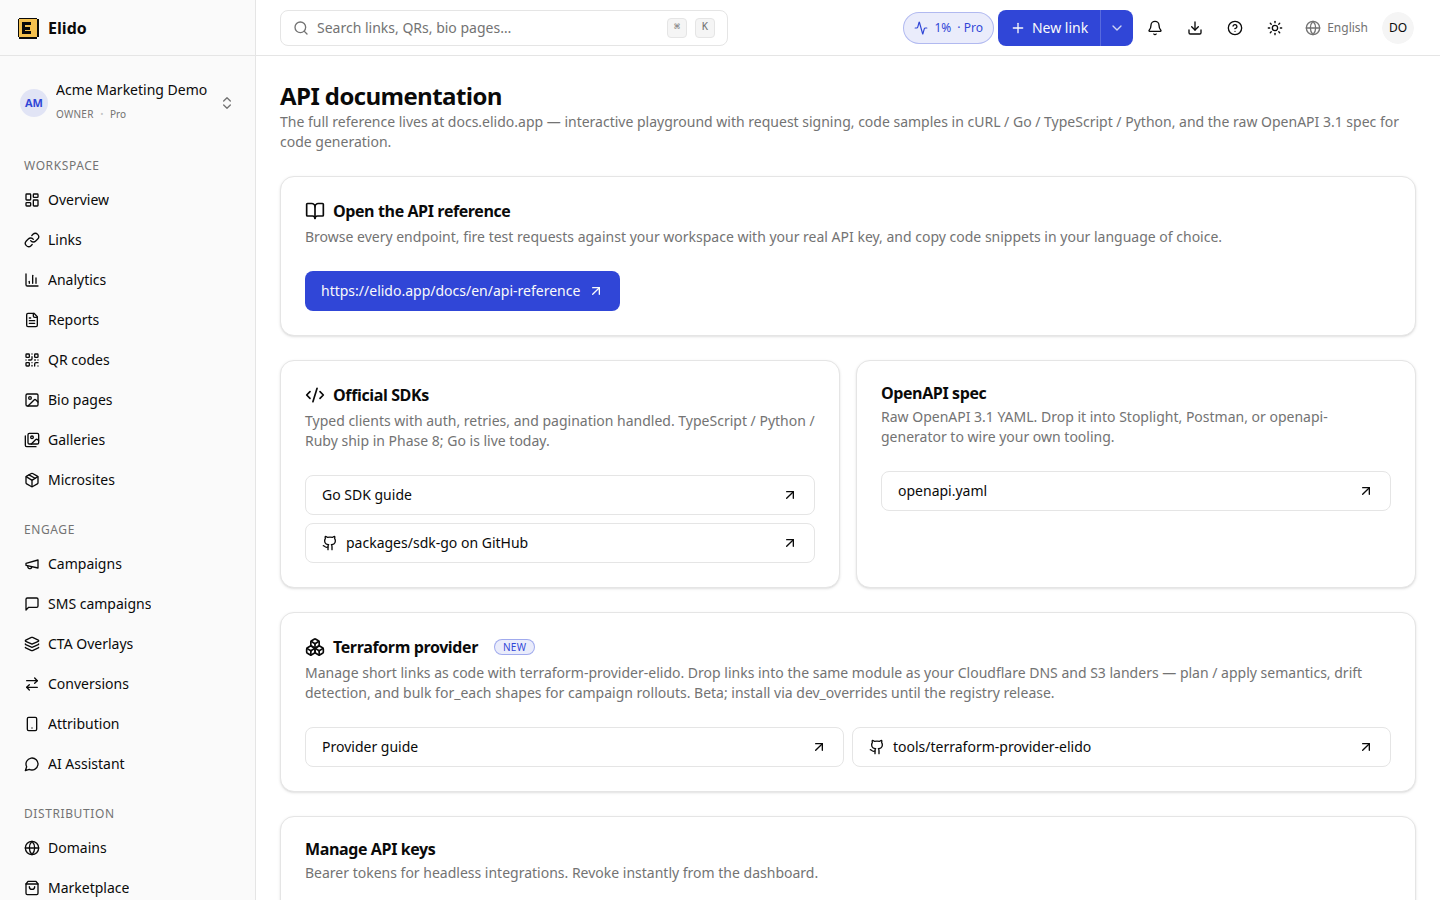This screenshot has height=900, width=1440.
Task: Click the OpenAPI spec heading
Action: 934,393
